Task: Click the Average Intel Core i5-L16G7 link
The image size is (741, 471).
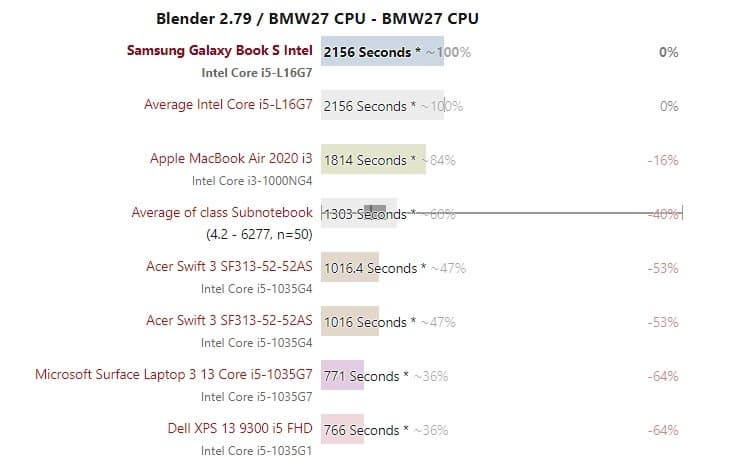Action: pos(228,105)
